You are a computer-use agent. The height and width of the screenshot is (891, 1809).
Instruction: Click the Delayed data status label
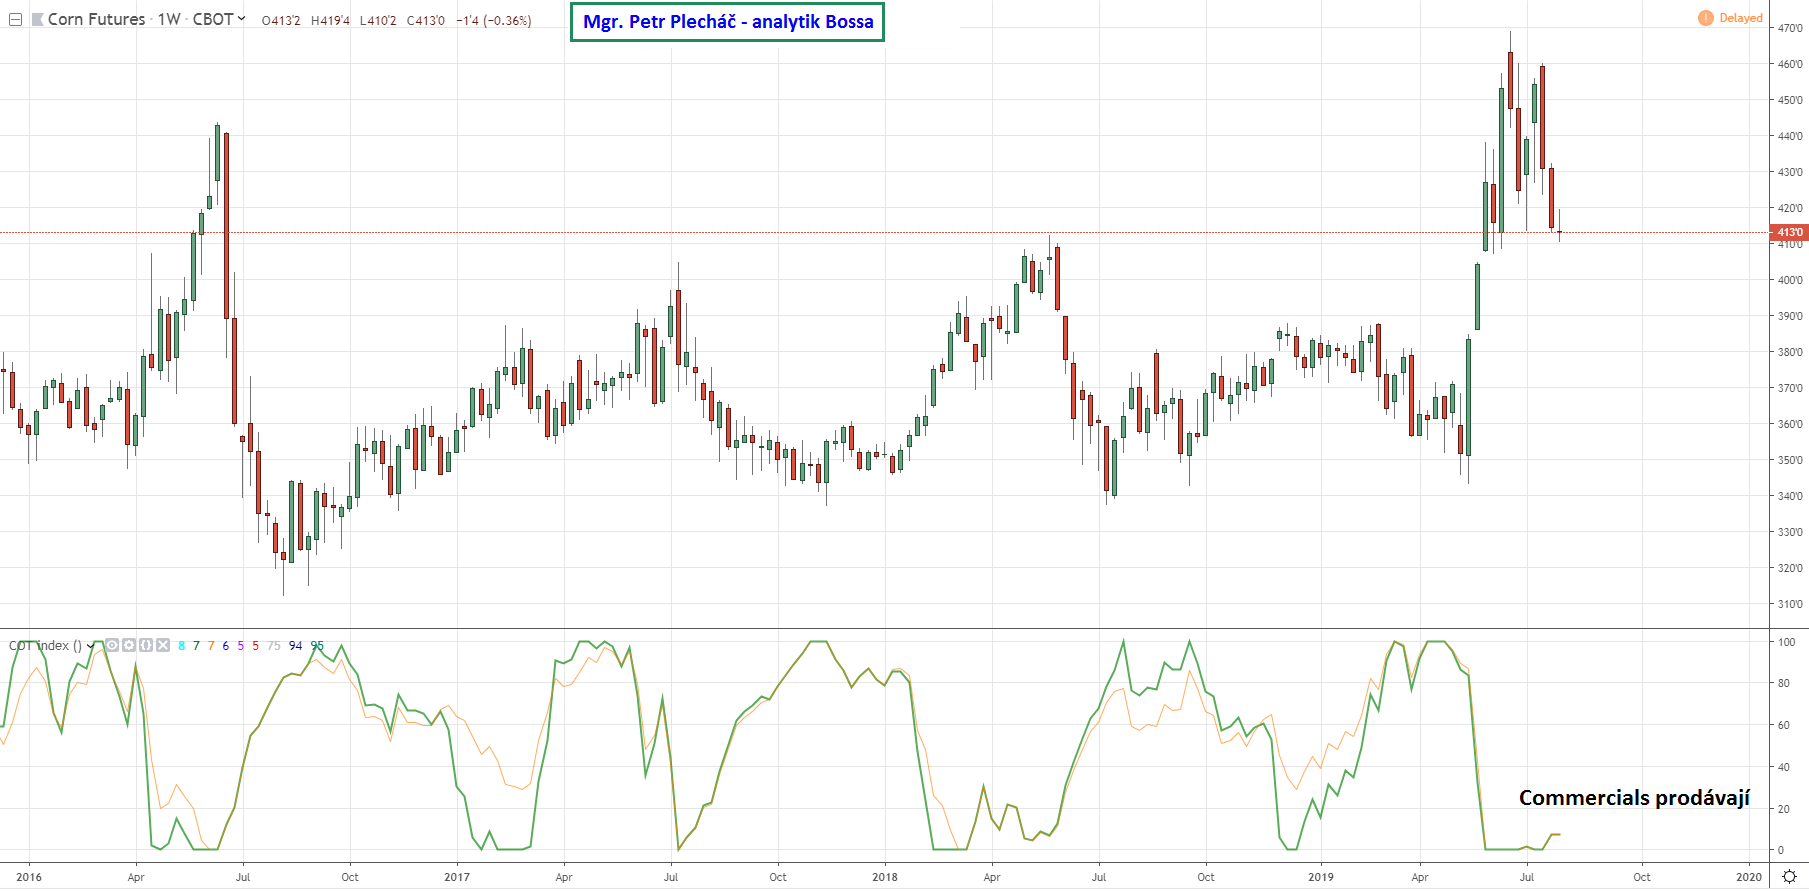[1741, 18]
